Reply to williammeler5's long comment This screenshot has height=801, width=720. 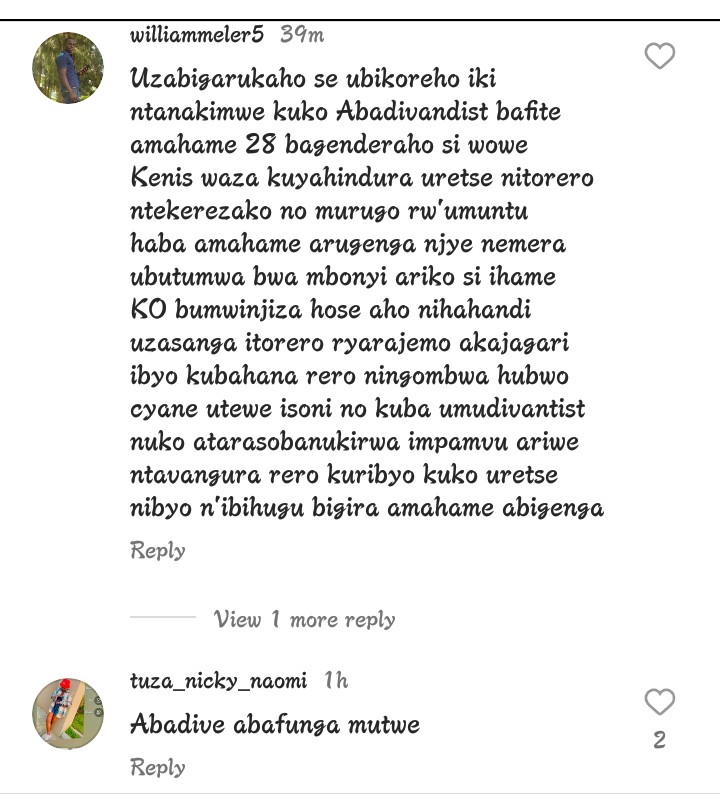[157, 551]
